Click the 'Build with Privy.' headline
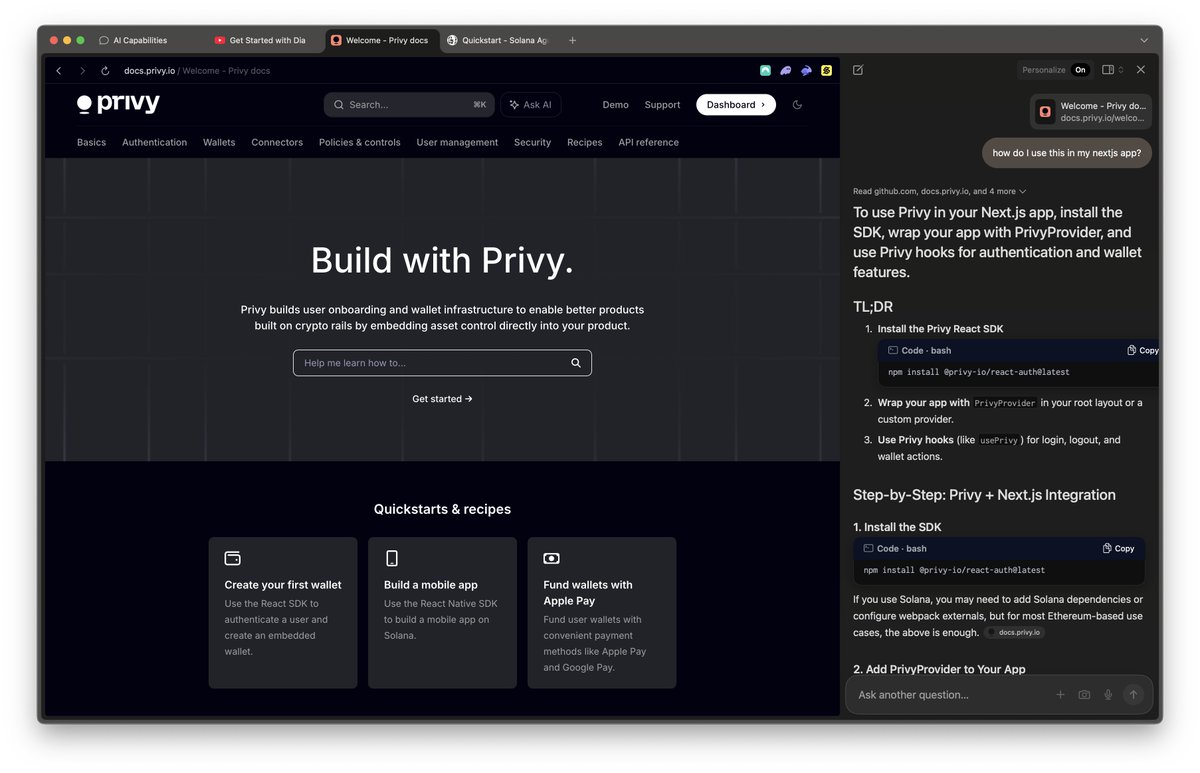This screenshot has height=773, width=1200. 442,260
